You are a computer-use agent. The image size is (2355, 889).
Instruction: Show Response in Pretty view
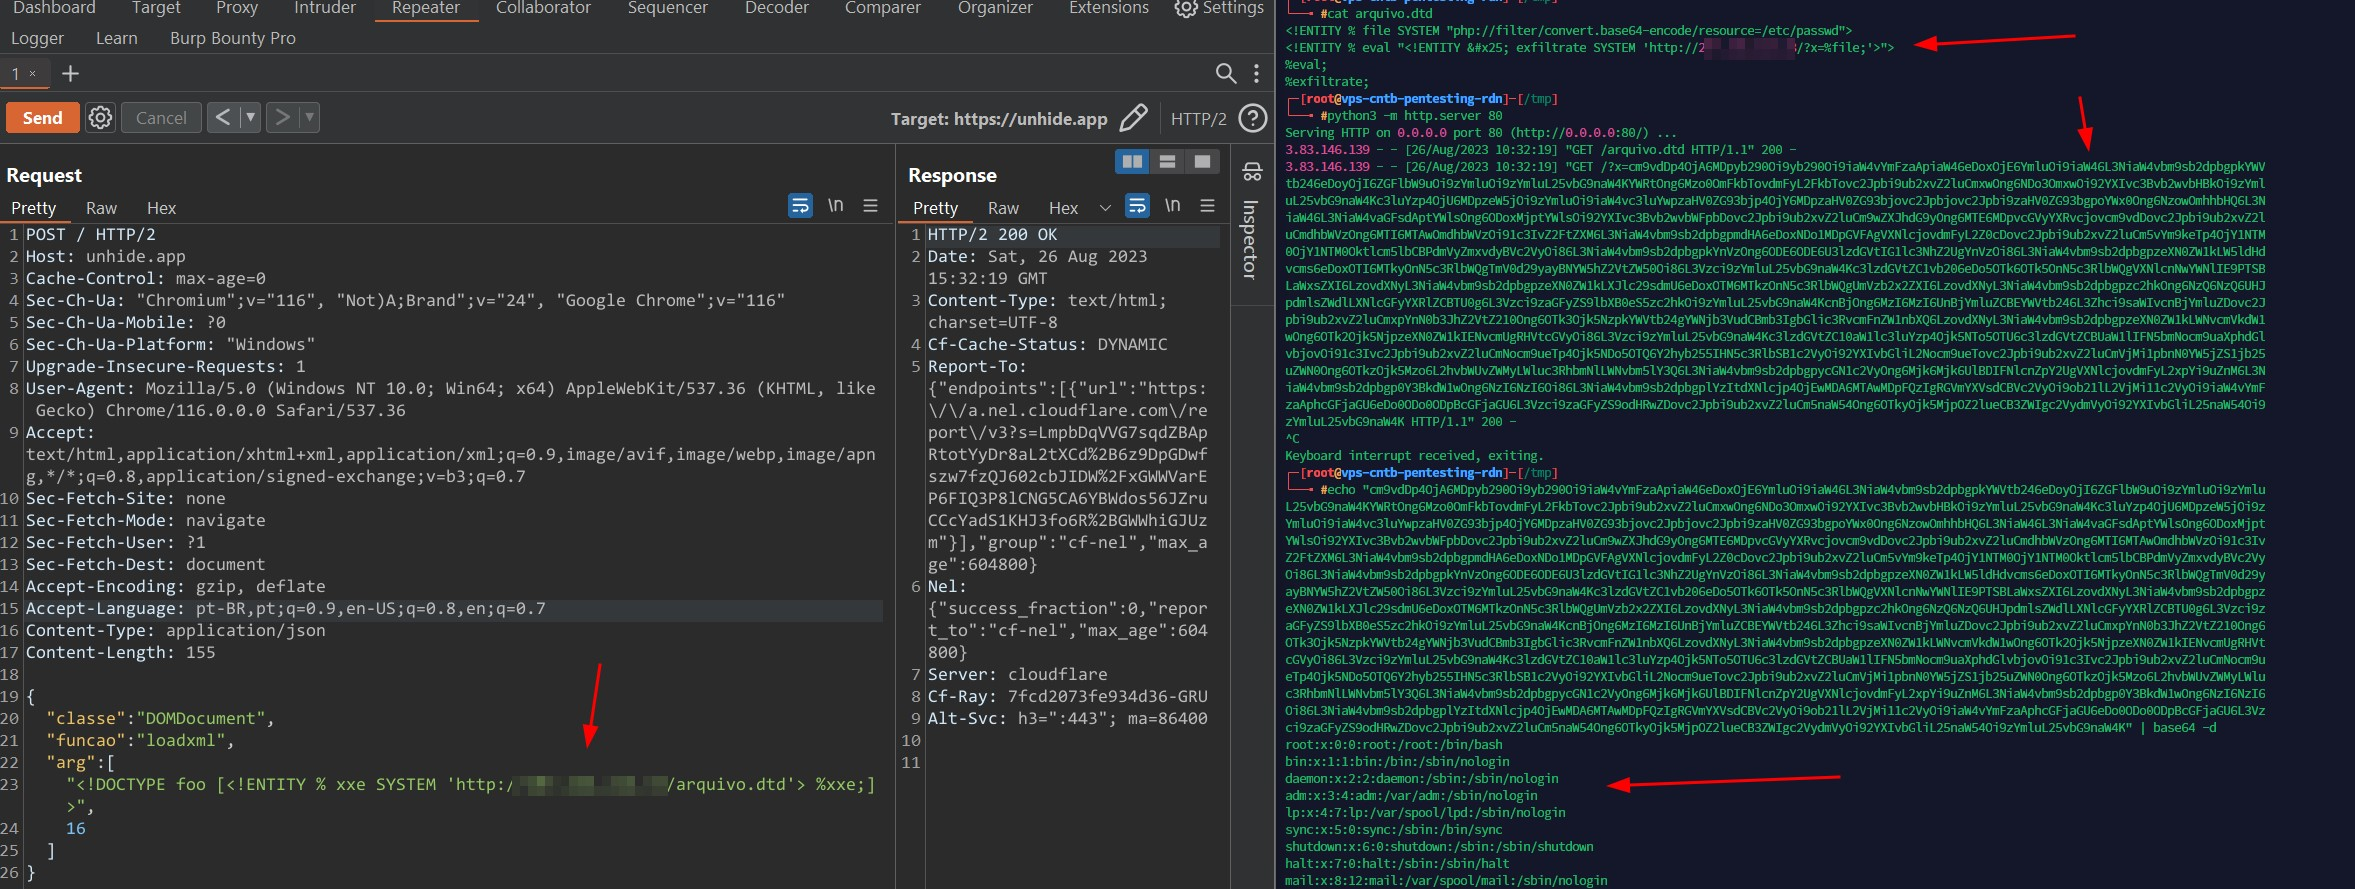tap(935, 208)
